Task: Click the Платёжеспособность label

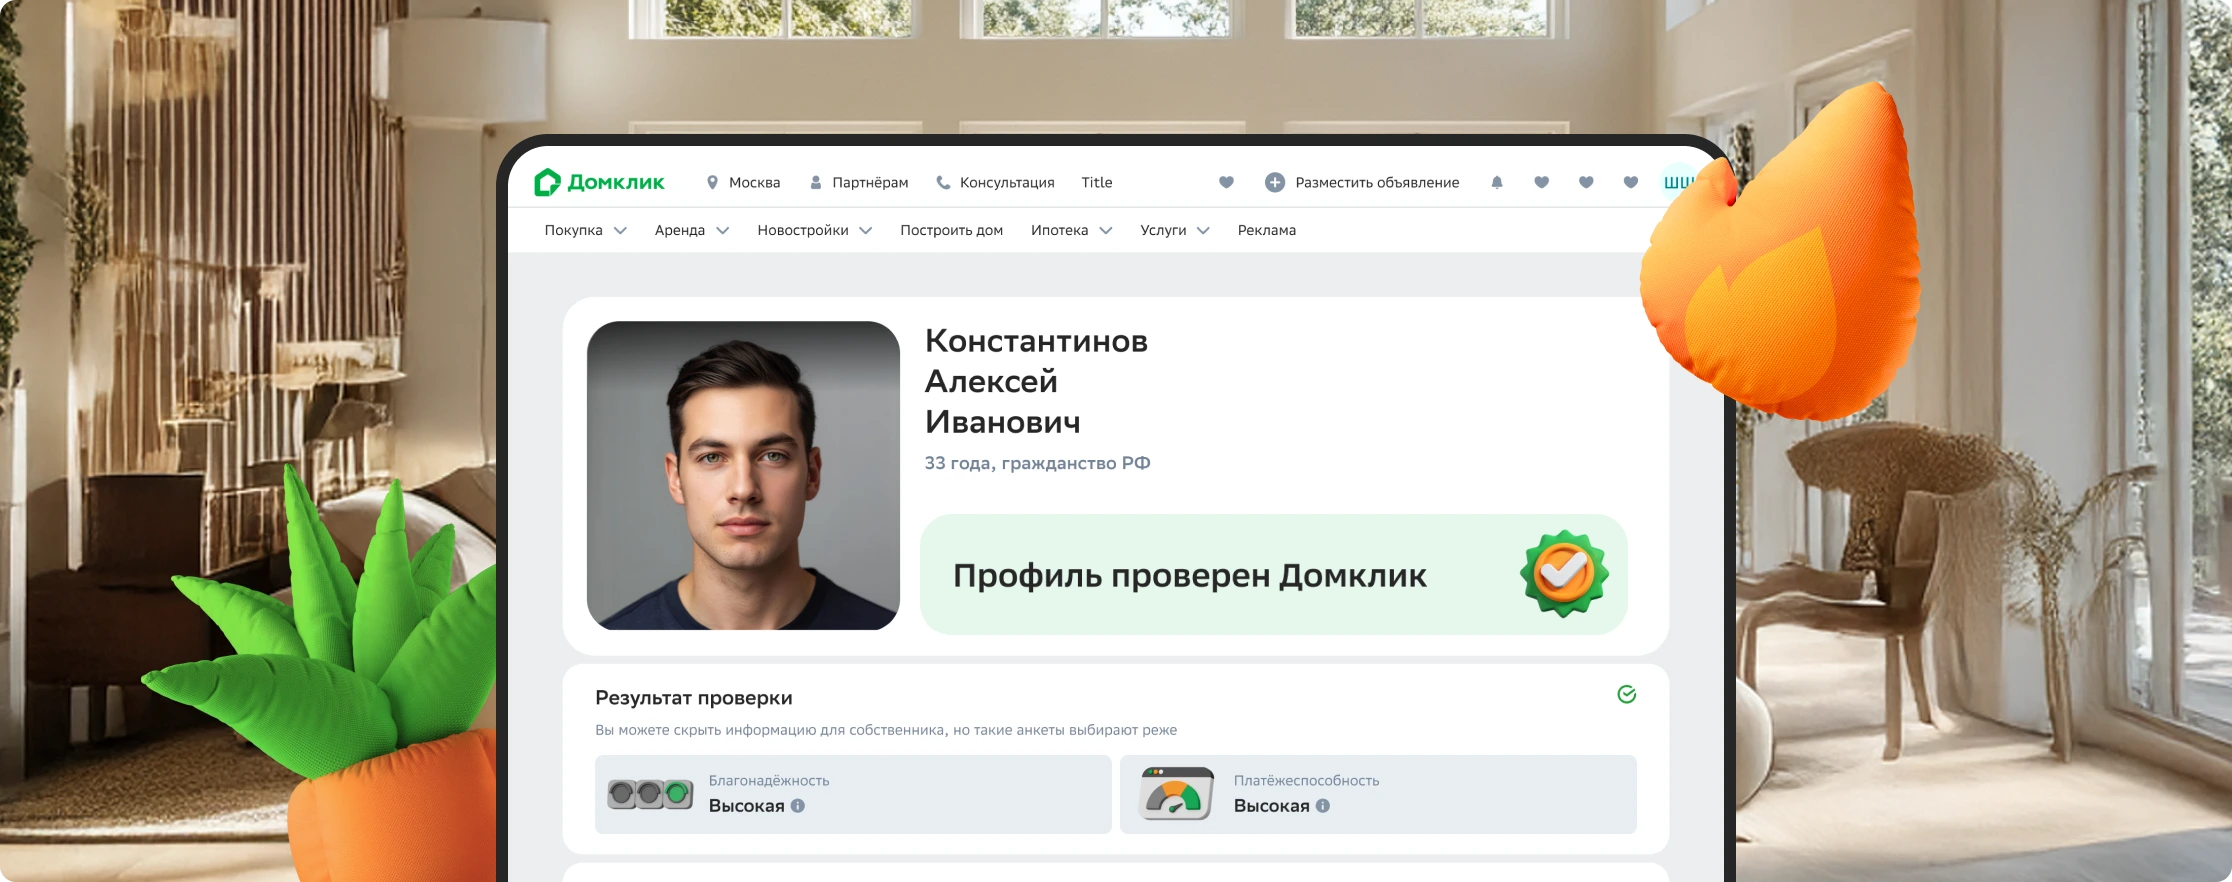Action: tap(1306, 780)
